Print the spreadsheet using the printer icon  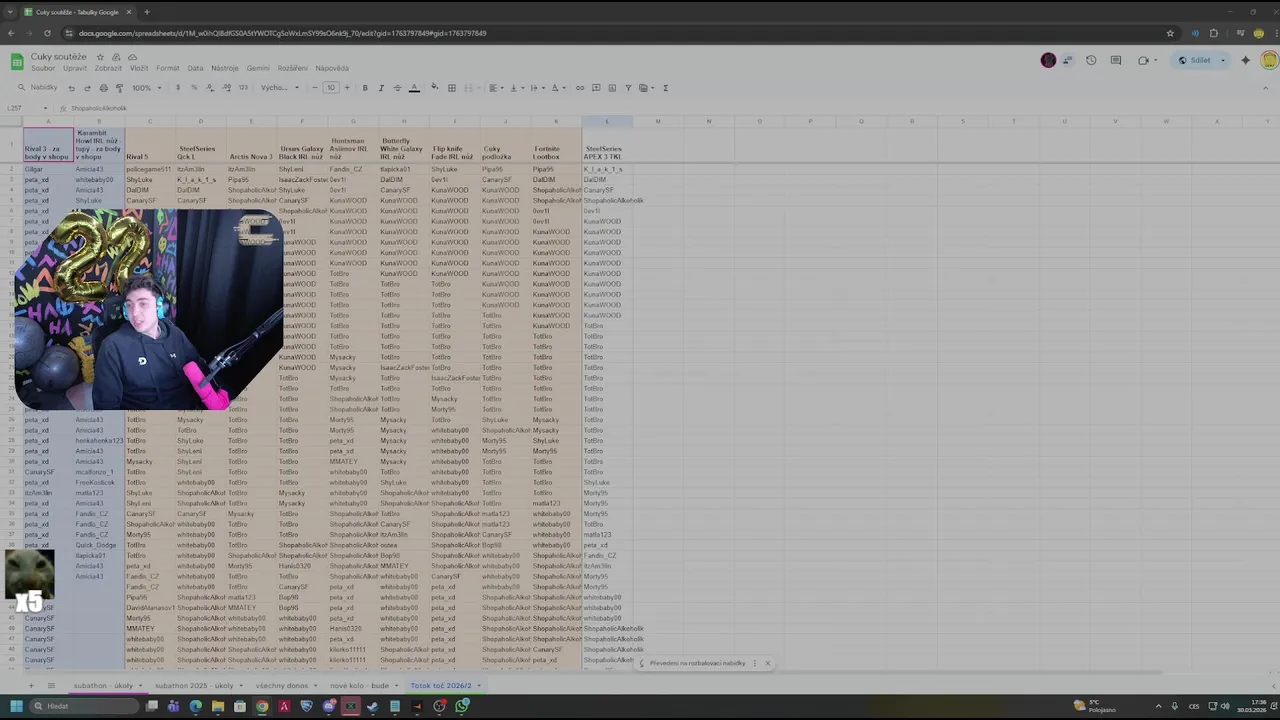coord(104,88)
